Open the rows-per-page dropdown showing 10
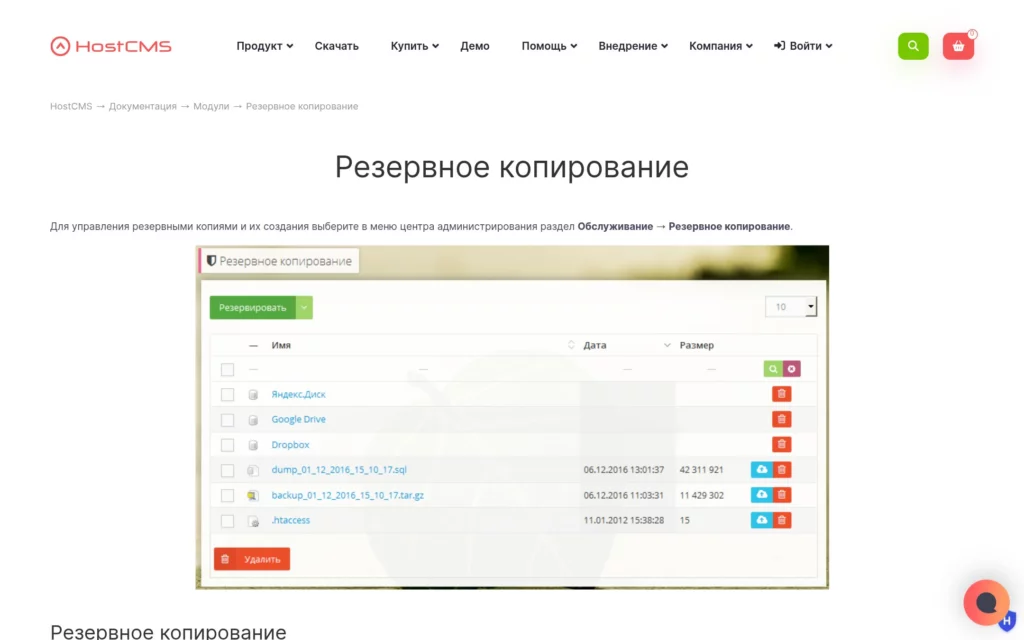This screenshot has height=640, width=1024. pyautogui.click(x=791, y=306)
